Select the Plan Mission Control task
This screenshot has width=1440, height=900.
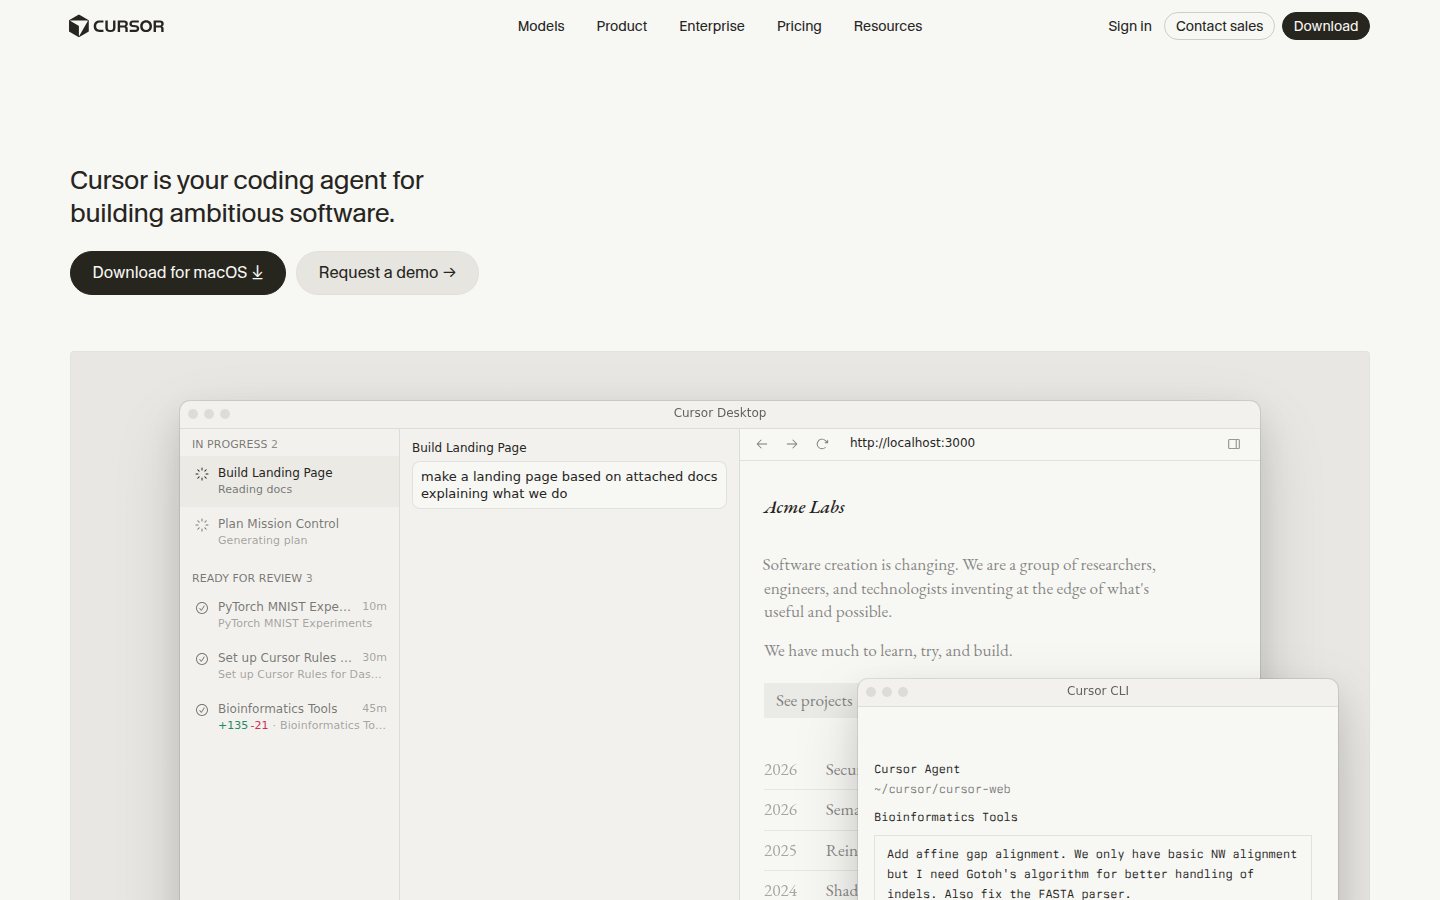click(x=290, y=532)
